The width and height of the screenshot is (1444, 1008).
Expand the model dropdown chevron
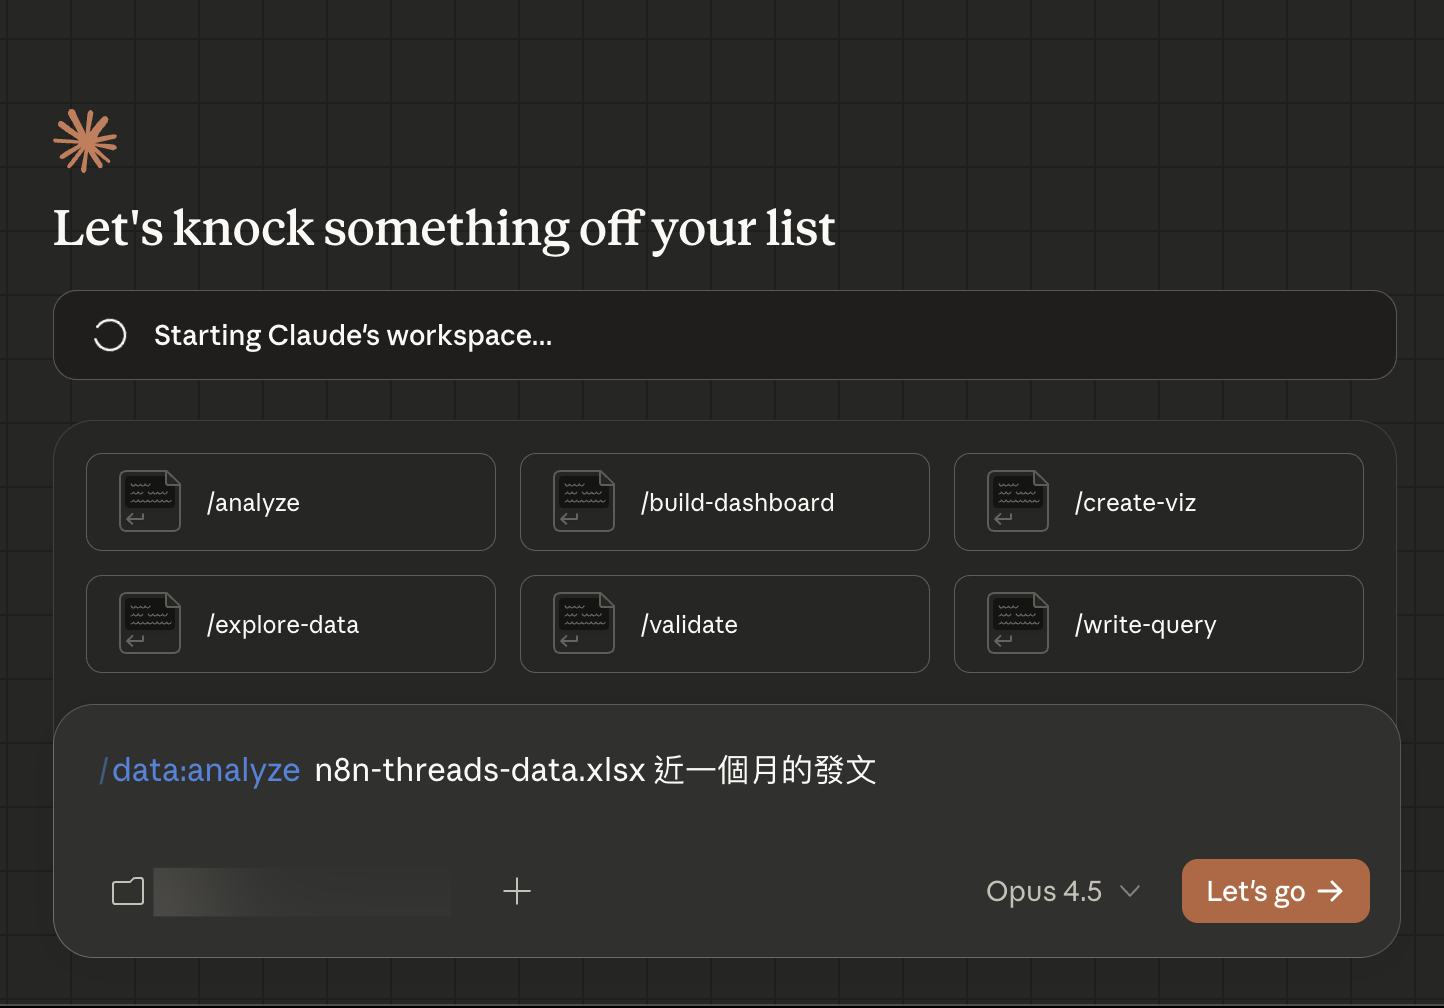pos(1131,892)
